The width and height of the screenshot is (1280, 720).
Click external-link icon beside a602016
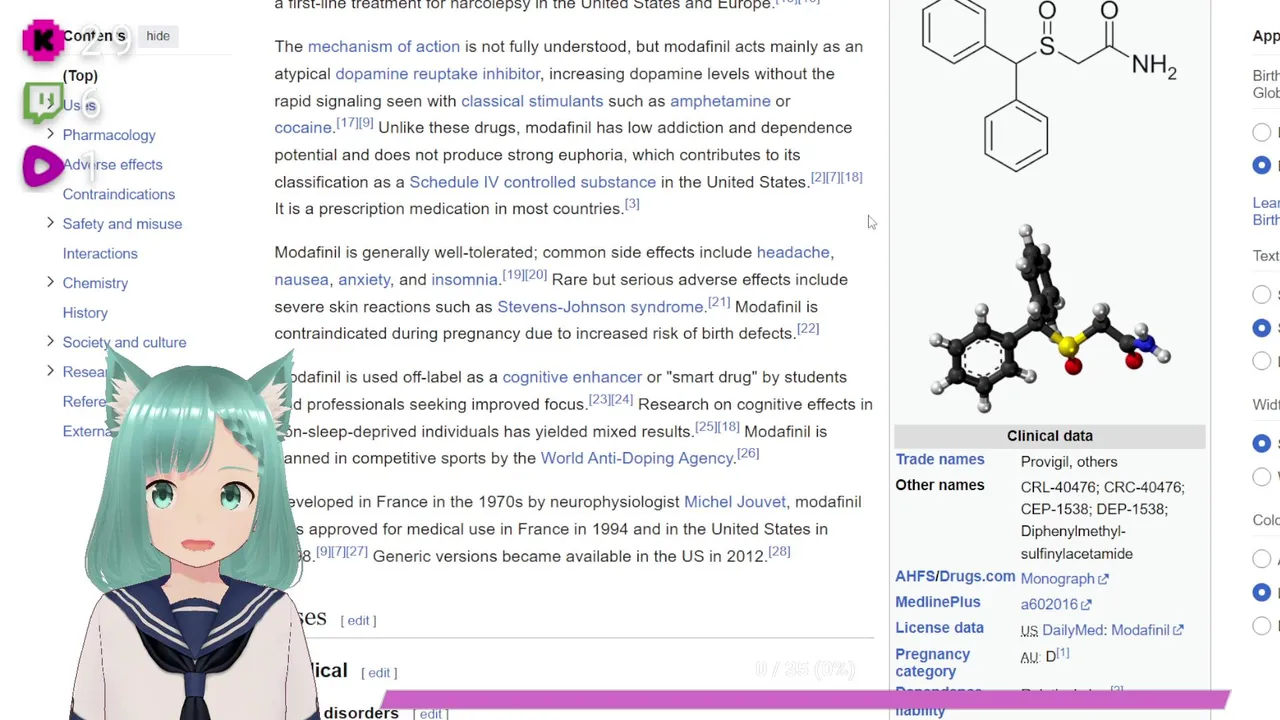point(1087,605)
